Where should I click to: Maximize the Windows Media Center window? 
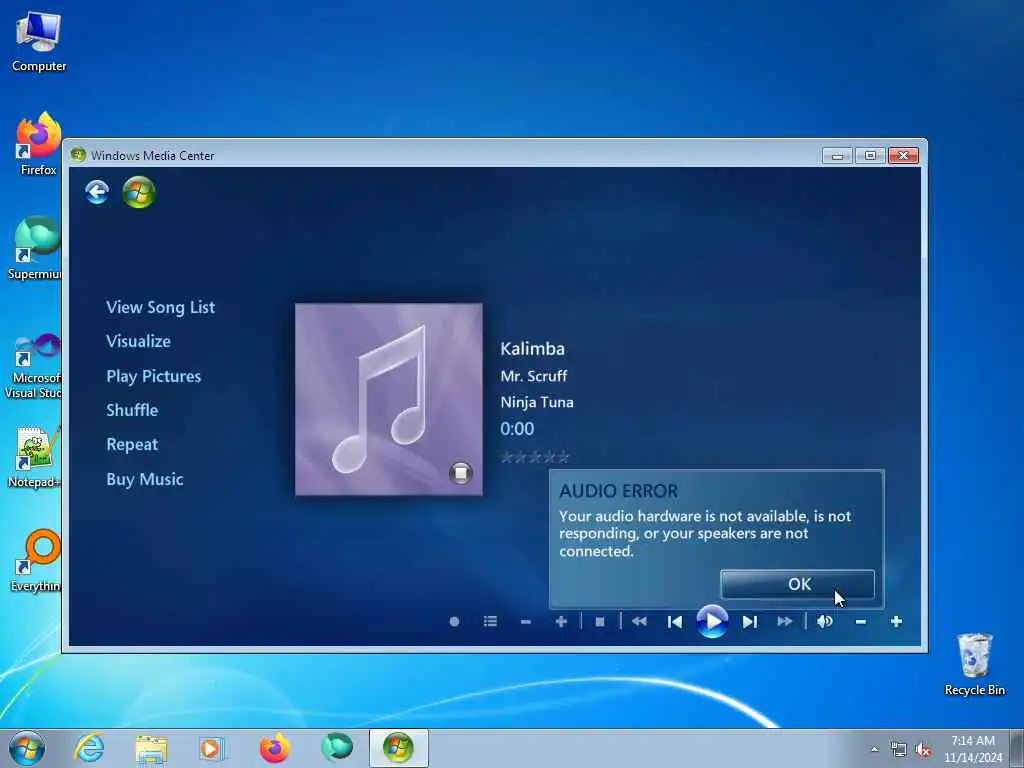click(870, 155)
